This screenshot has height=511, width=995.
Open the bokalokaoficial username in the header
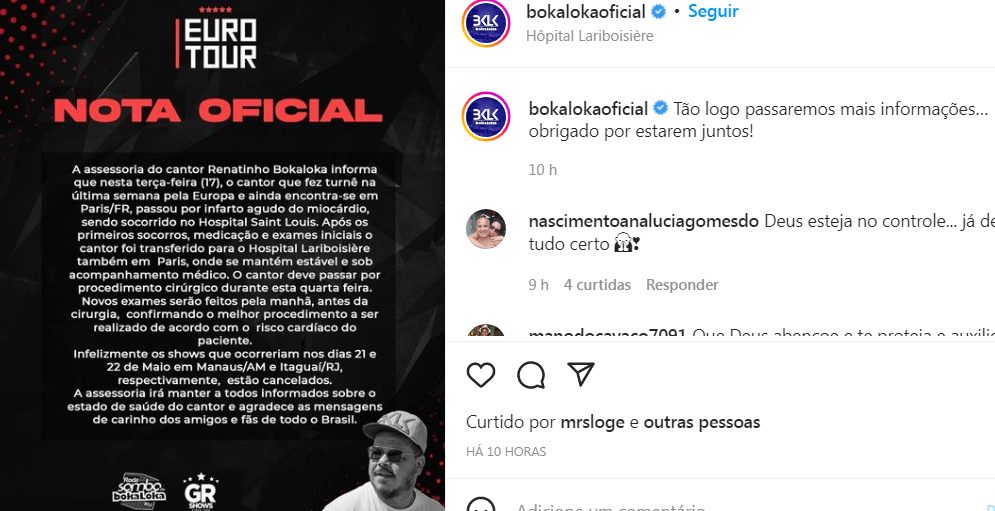(586, 11)
